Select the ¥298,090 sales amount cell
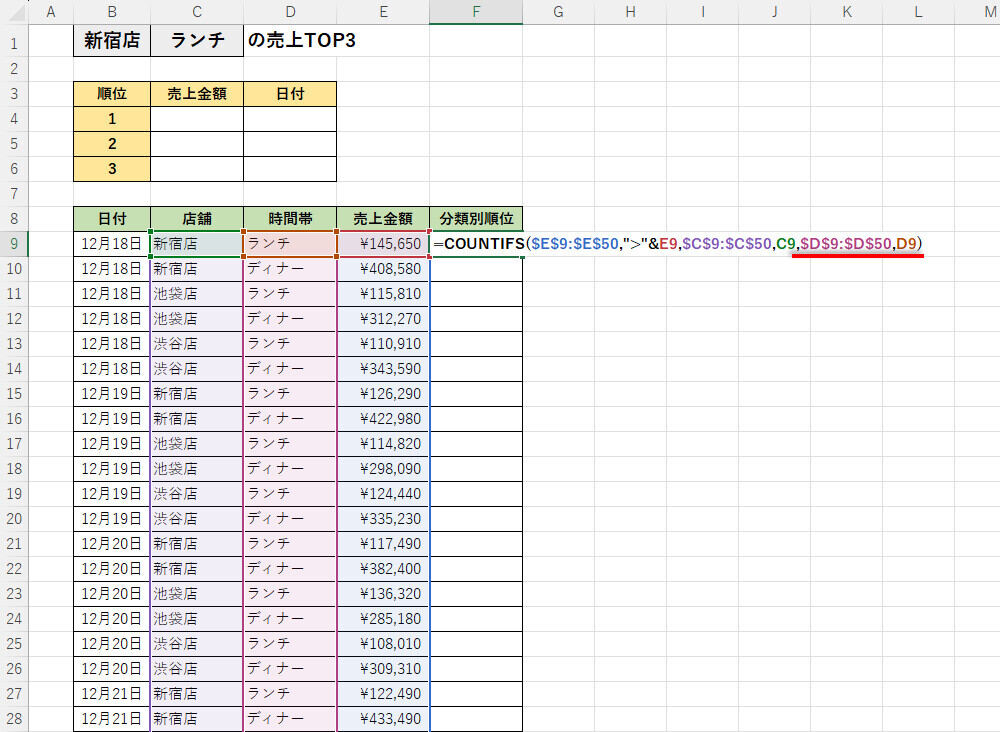This screenshot has width=1000, height=732. click(x=383, y=469)
